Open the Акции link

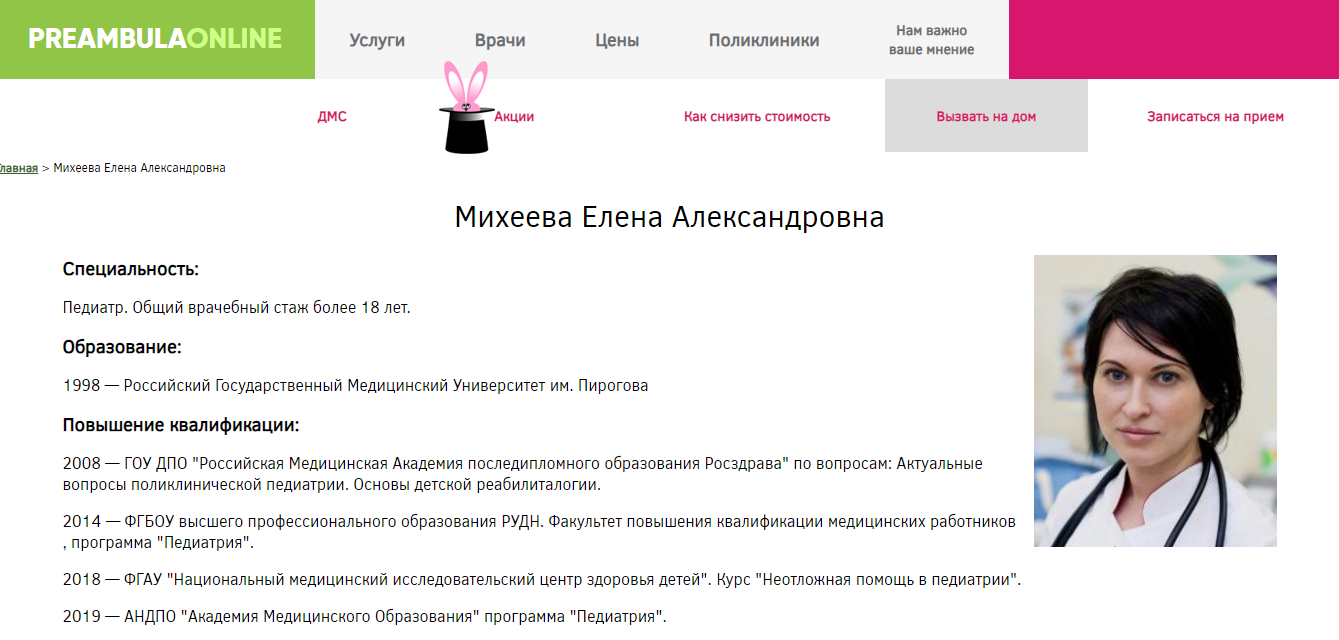coord(514,117)
